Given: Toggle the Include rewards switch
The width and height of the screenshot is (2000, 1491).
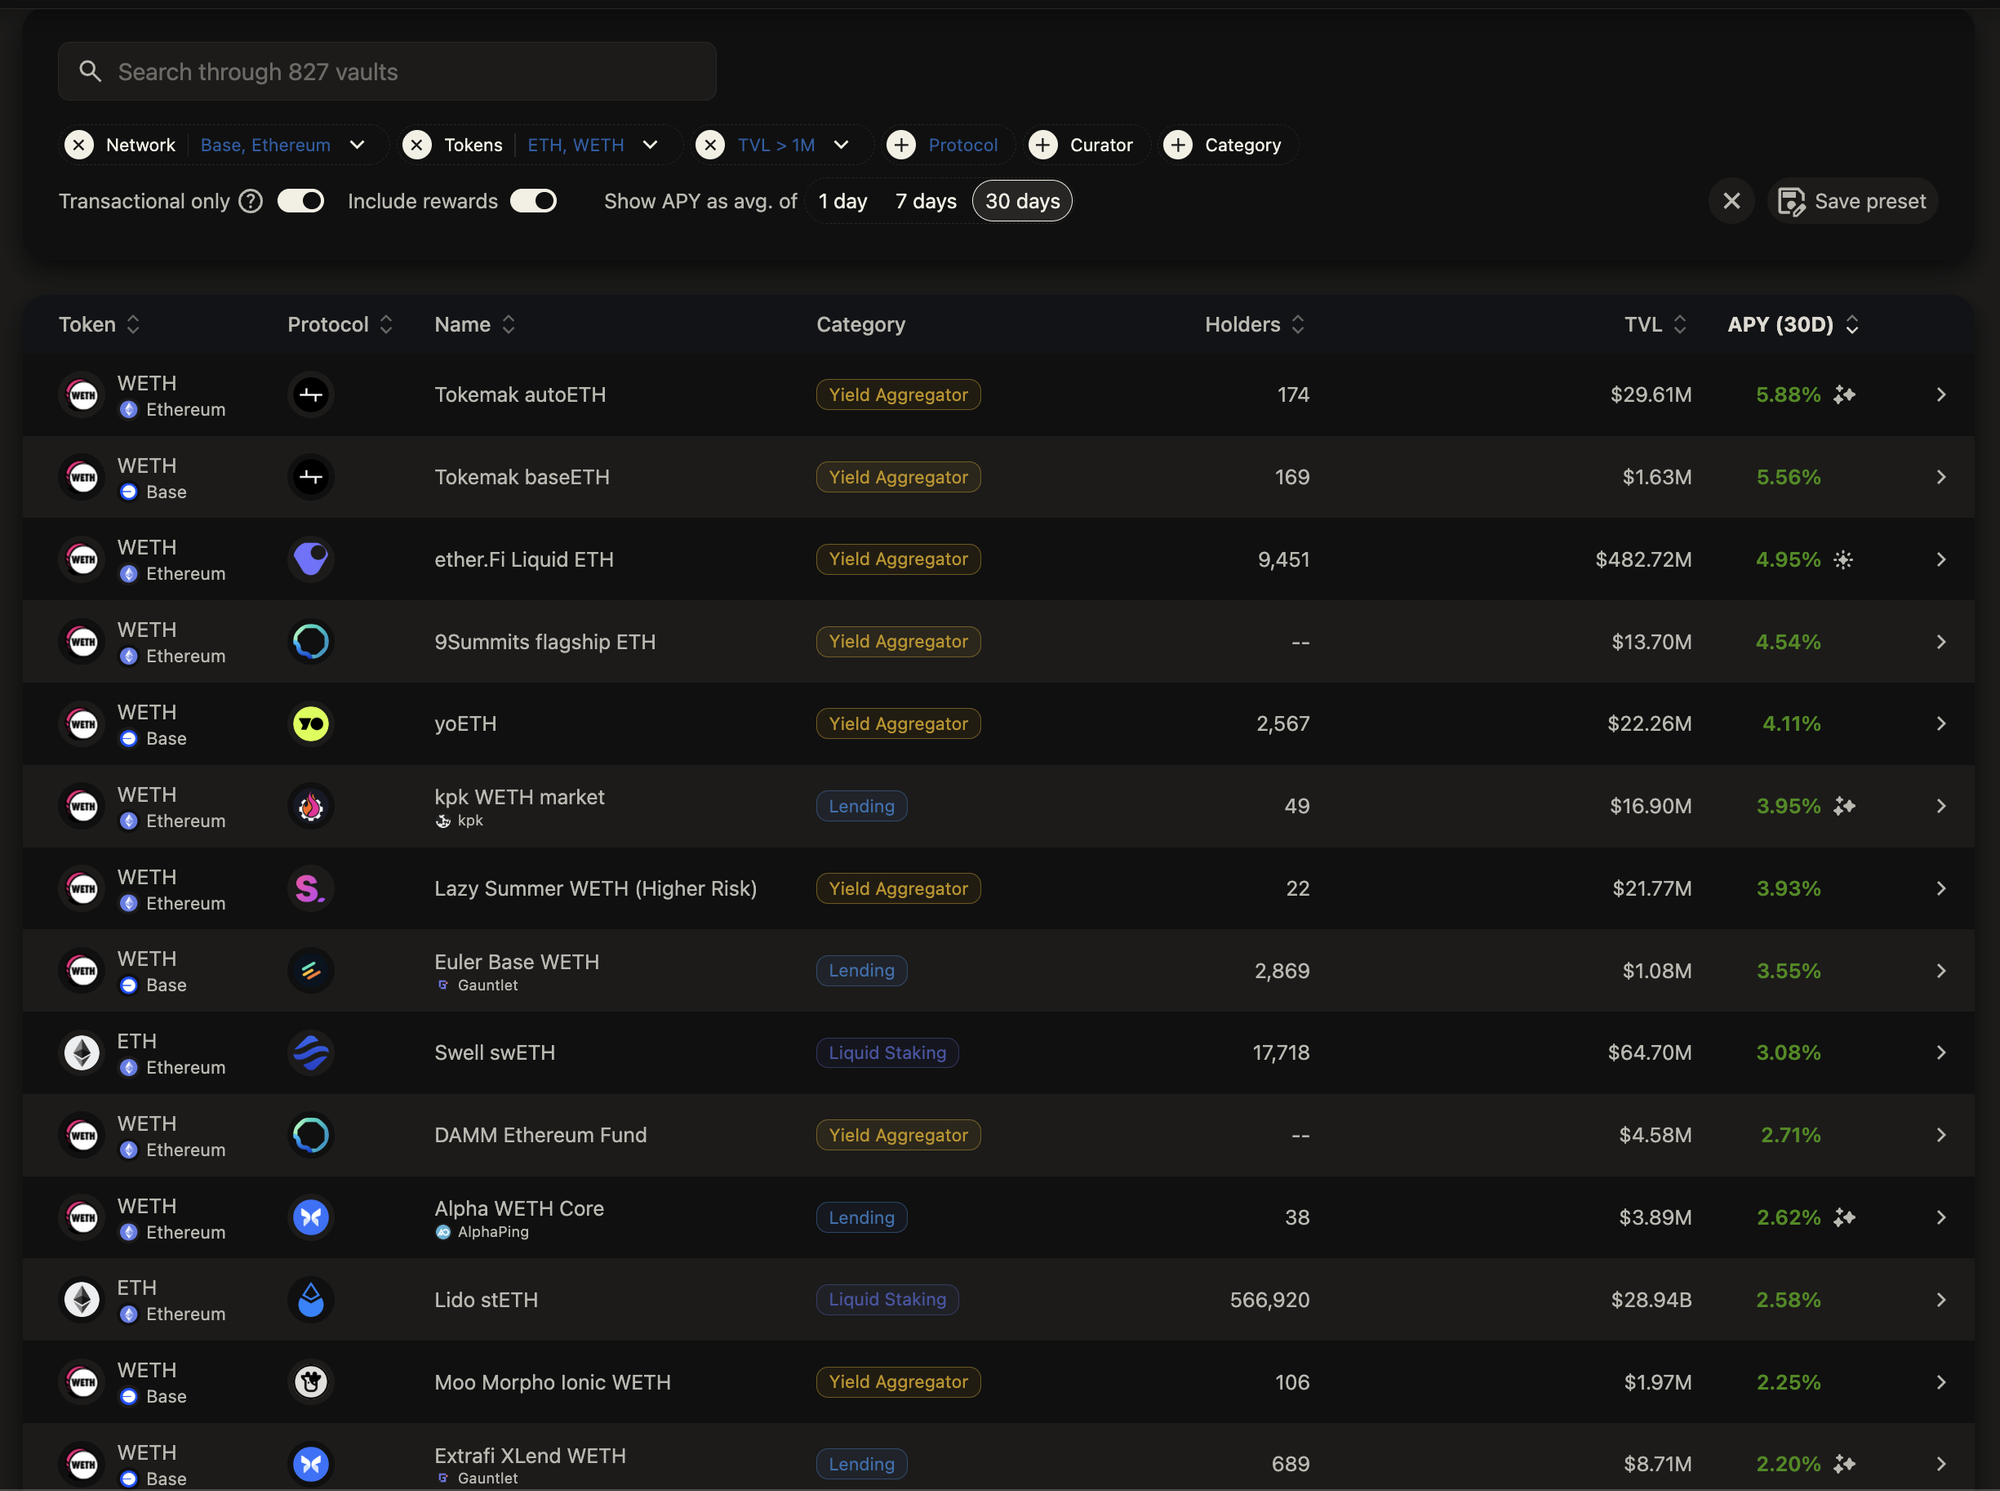Looking at the screenshot, I should (x=533, y=201).
